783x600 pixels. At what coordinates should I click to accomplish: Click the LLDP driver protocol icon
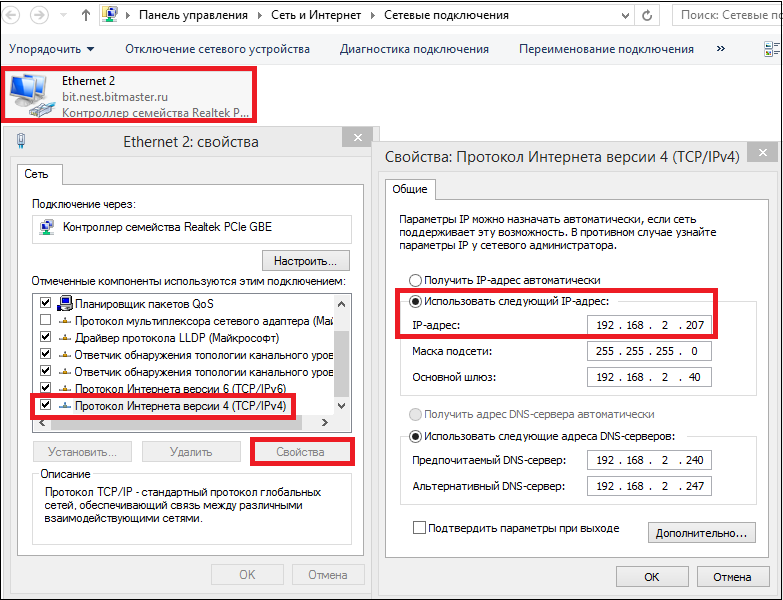pyautogui.click(x=65, y=338)
